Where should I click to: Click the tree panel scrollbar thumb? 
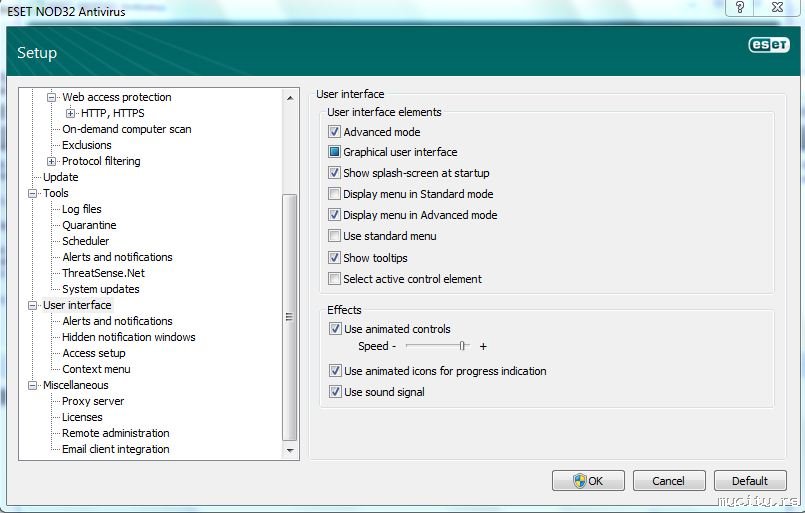(290, 317)
